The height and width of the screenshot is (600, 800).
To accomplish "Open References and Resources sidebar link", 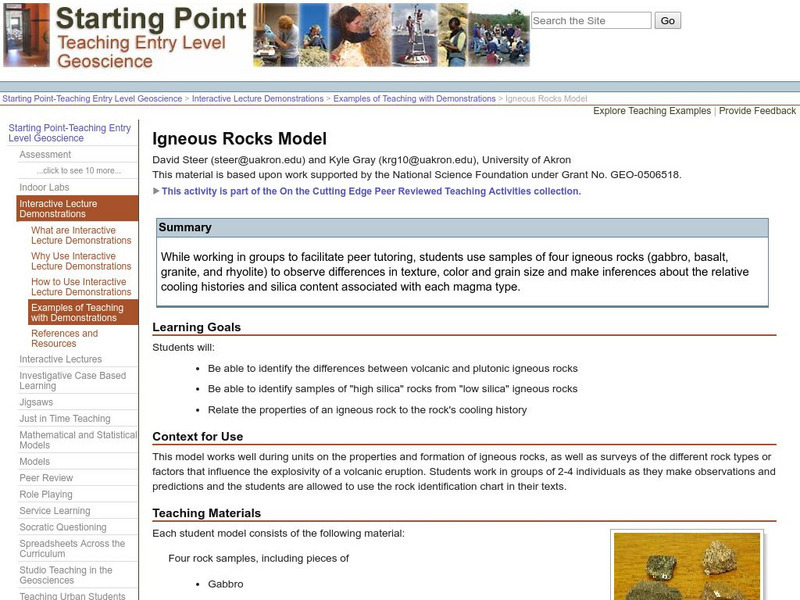I will pos(64,338).
